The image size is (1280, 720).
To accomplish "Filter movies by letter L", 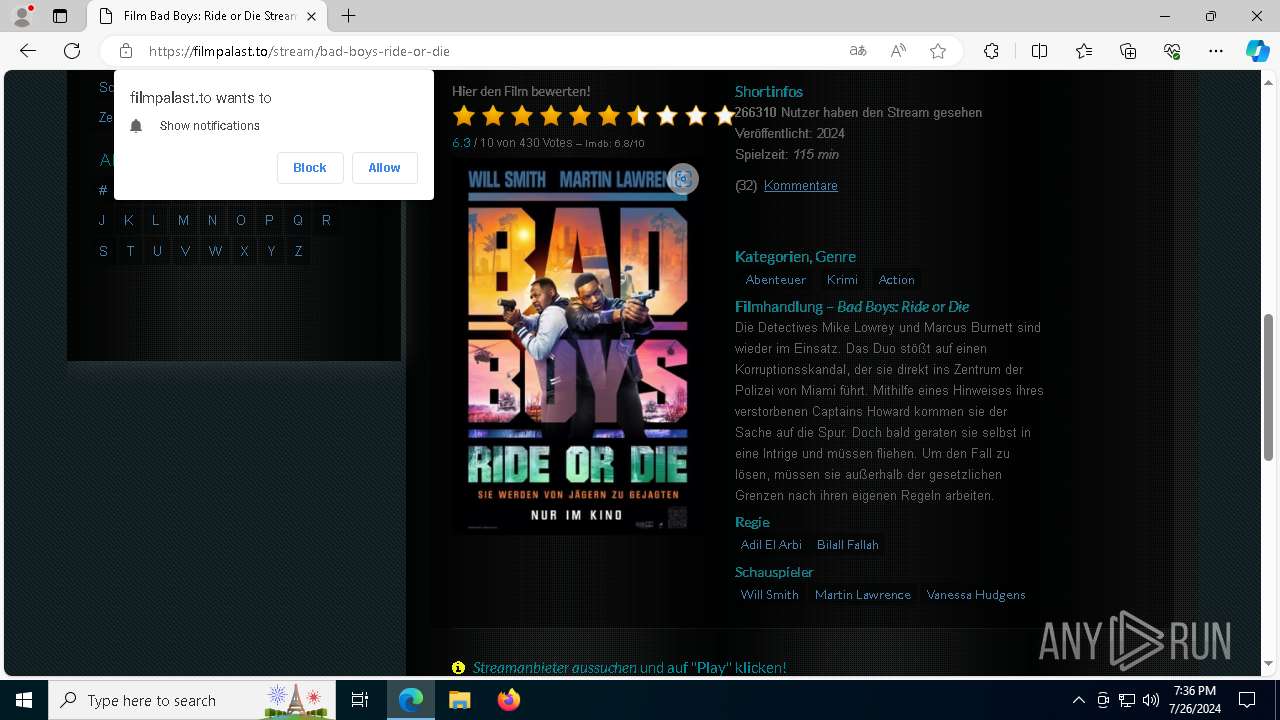I will point(155,220).
